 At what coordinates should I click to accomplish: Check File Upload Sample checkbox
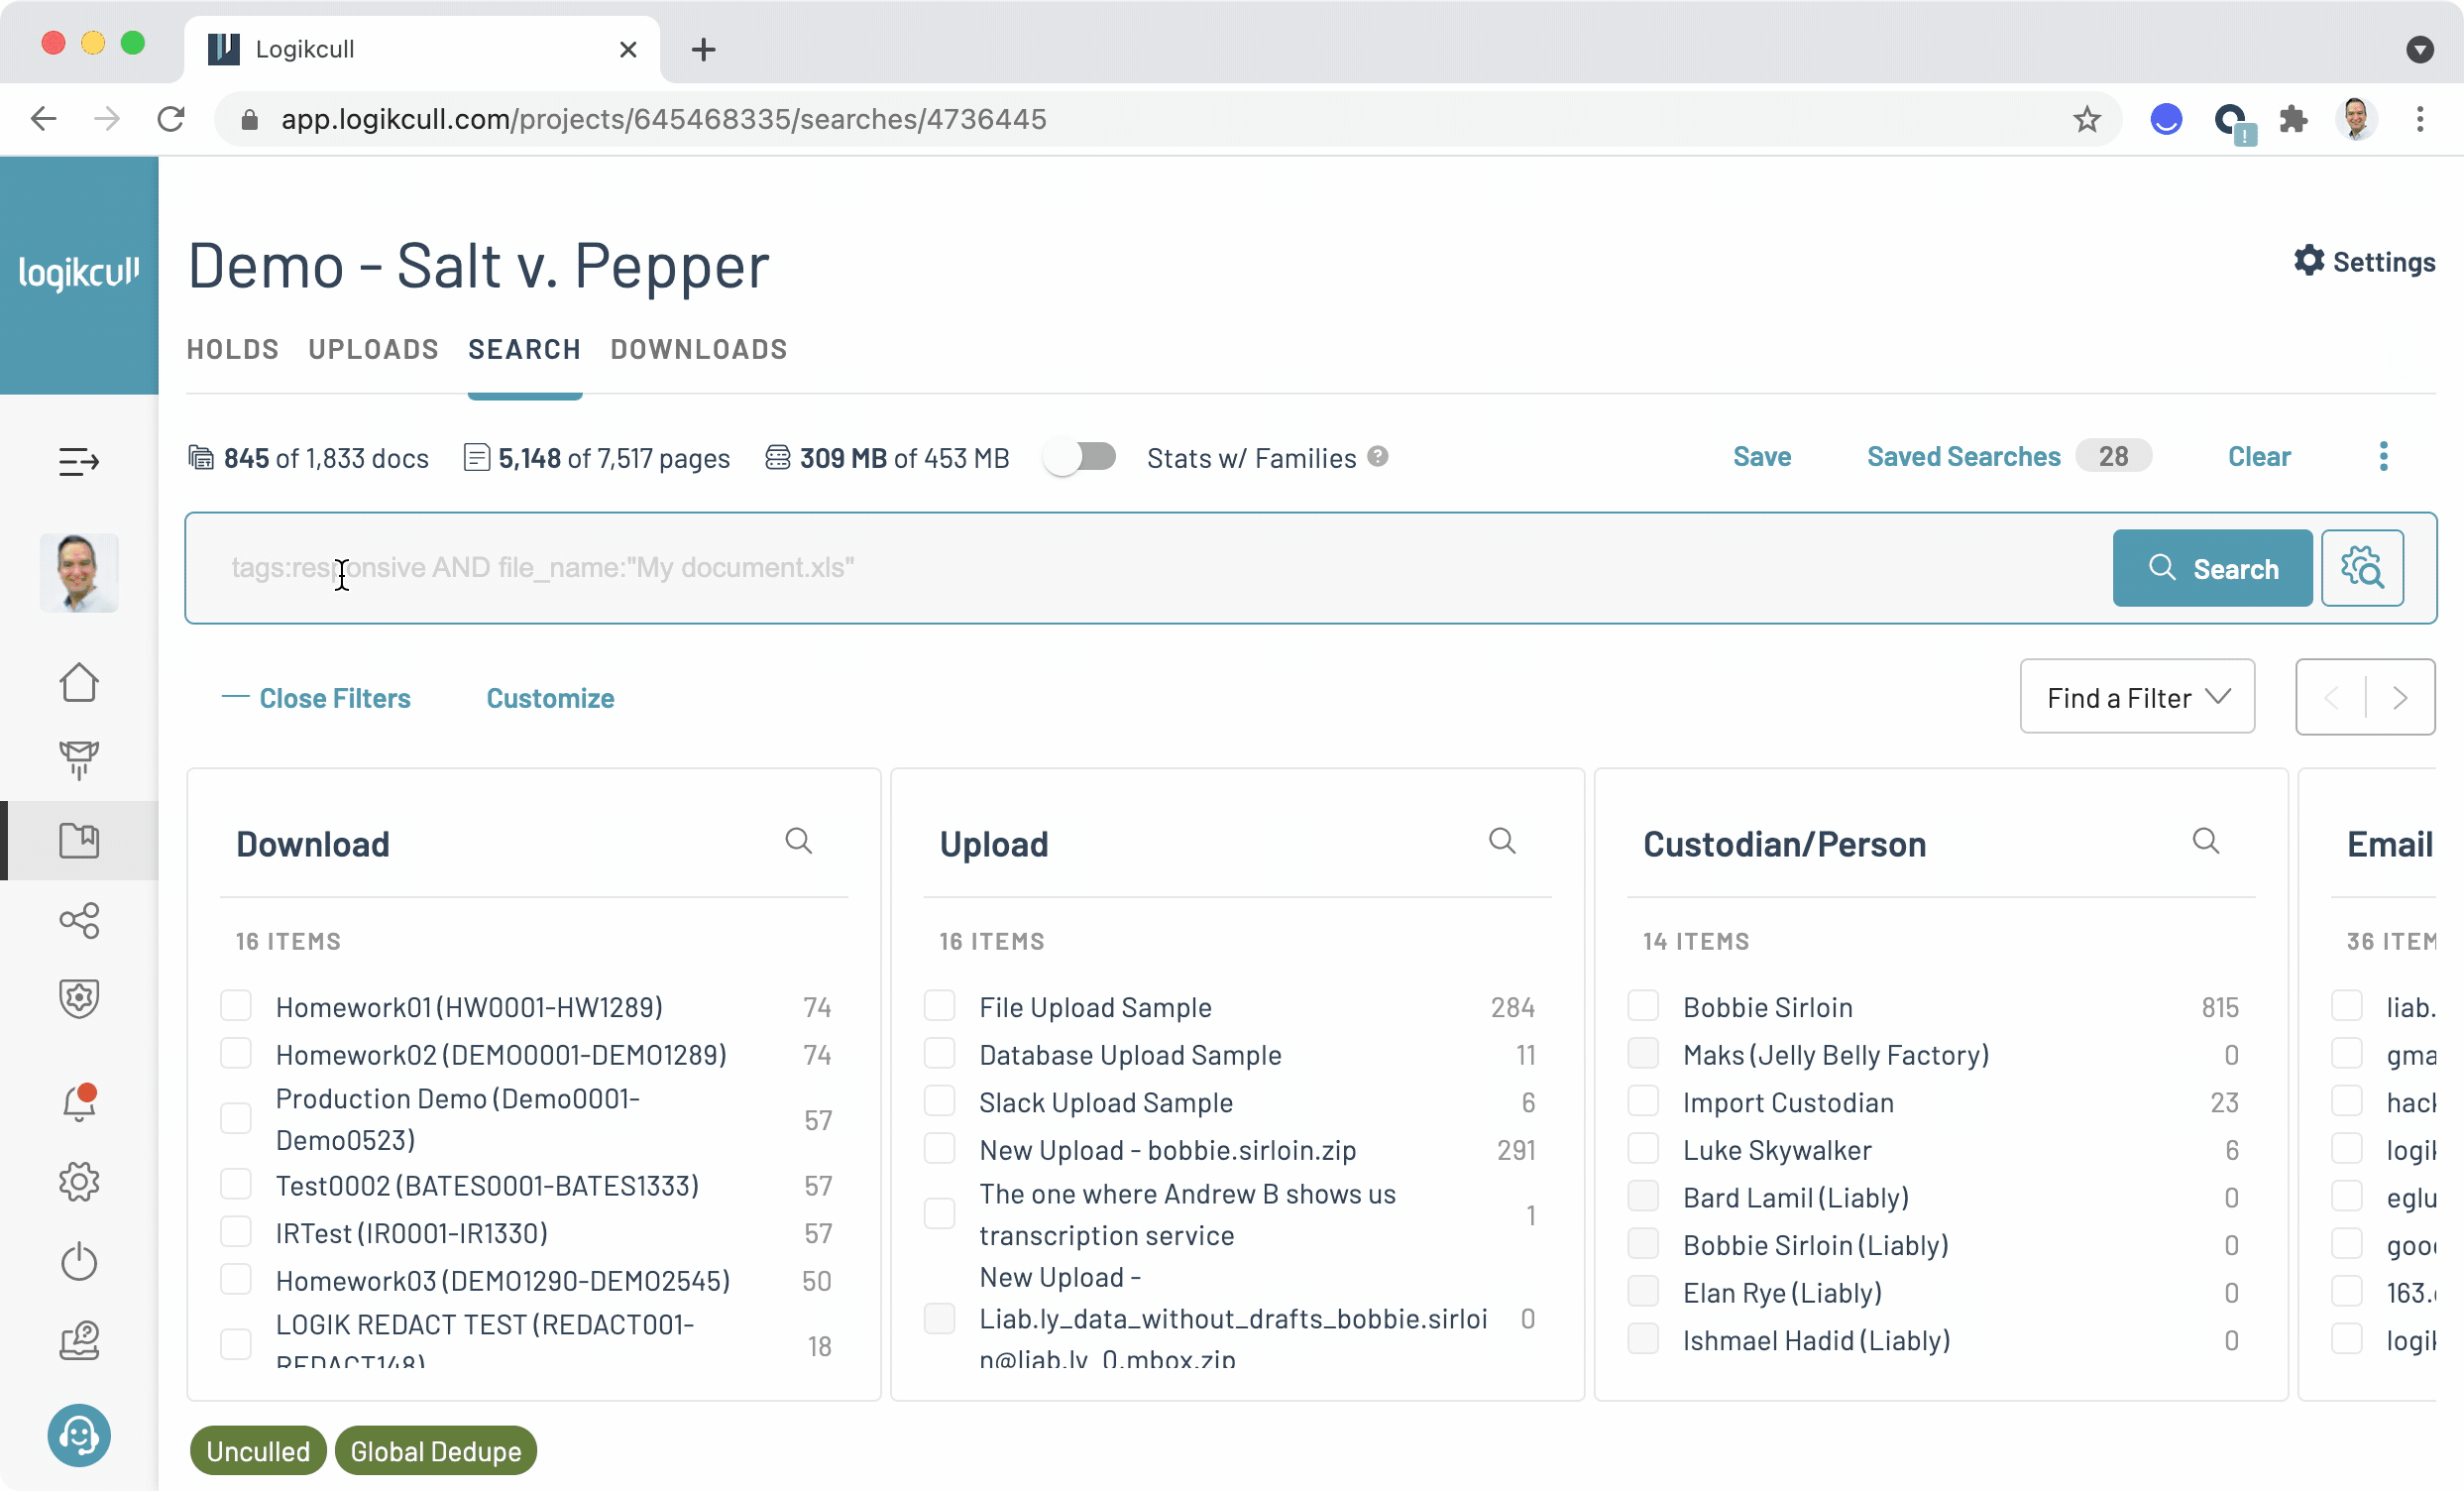pos(940,1006)
